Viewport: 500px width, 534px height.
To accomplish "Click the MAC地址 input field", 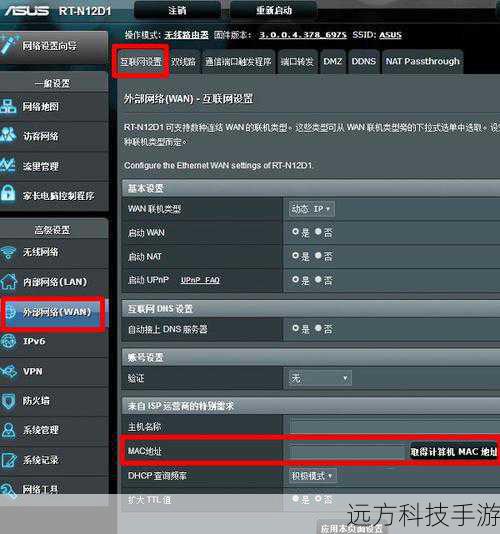I will (x=347, y=452).
